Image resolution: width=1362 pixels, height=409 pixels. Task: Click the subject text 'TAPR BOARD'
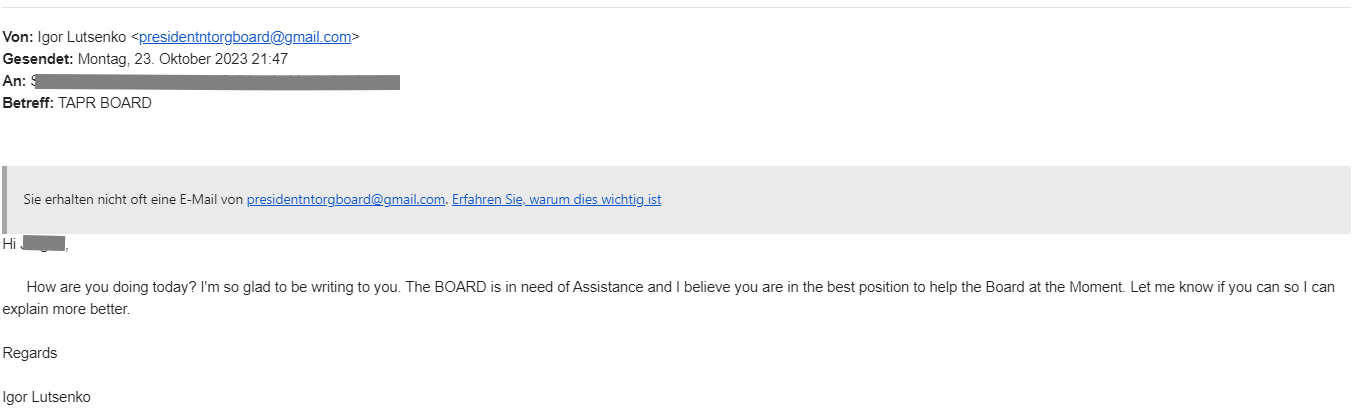pyautogui.click(x=105, y=103)
